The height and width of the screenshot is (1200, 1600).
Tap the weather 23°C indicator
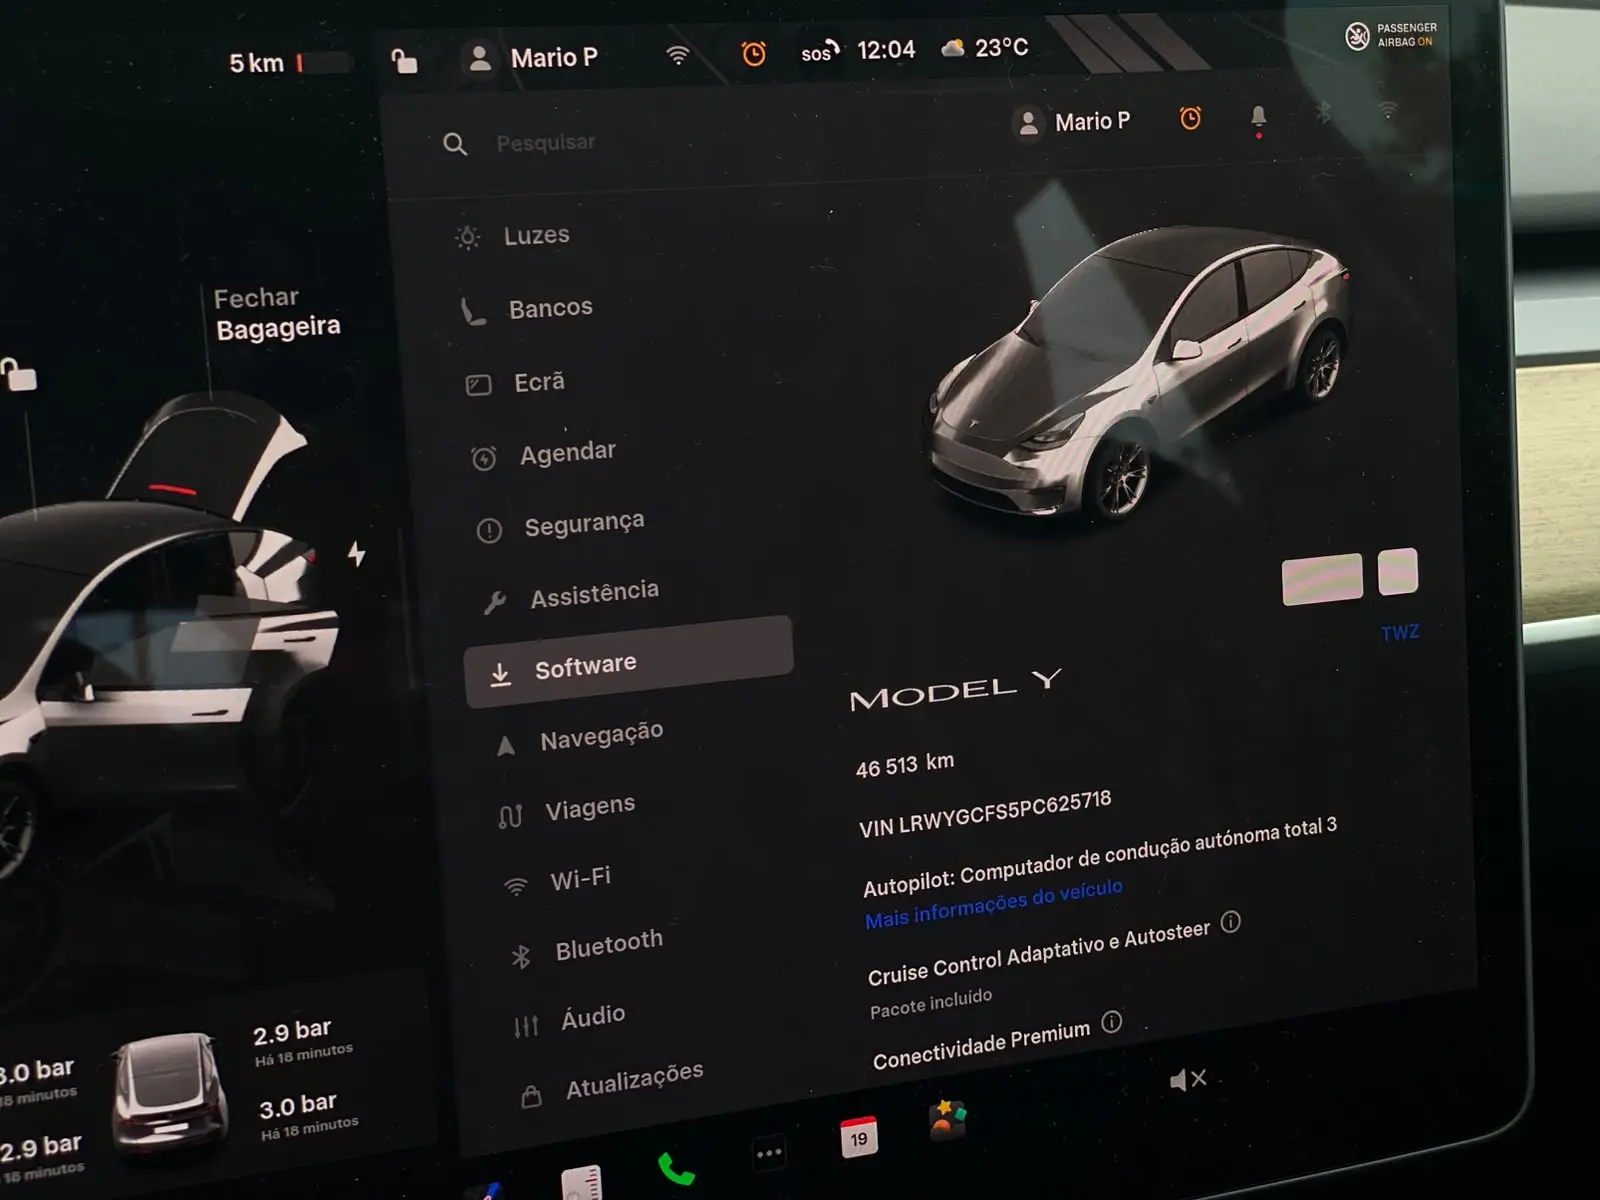click(985, 47)
